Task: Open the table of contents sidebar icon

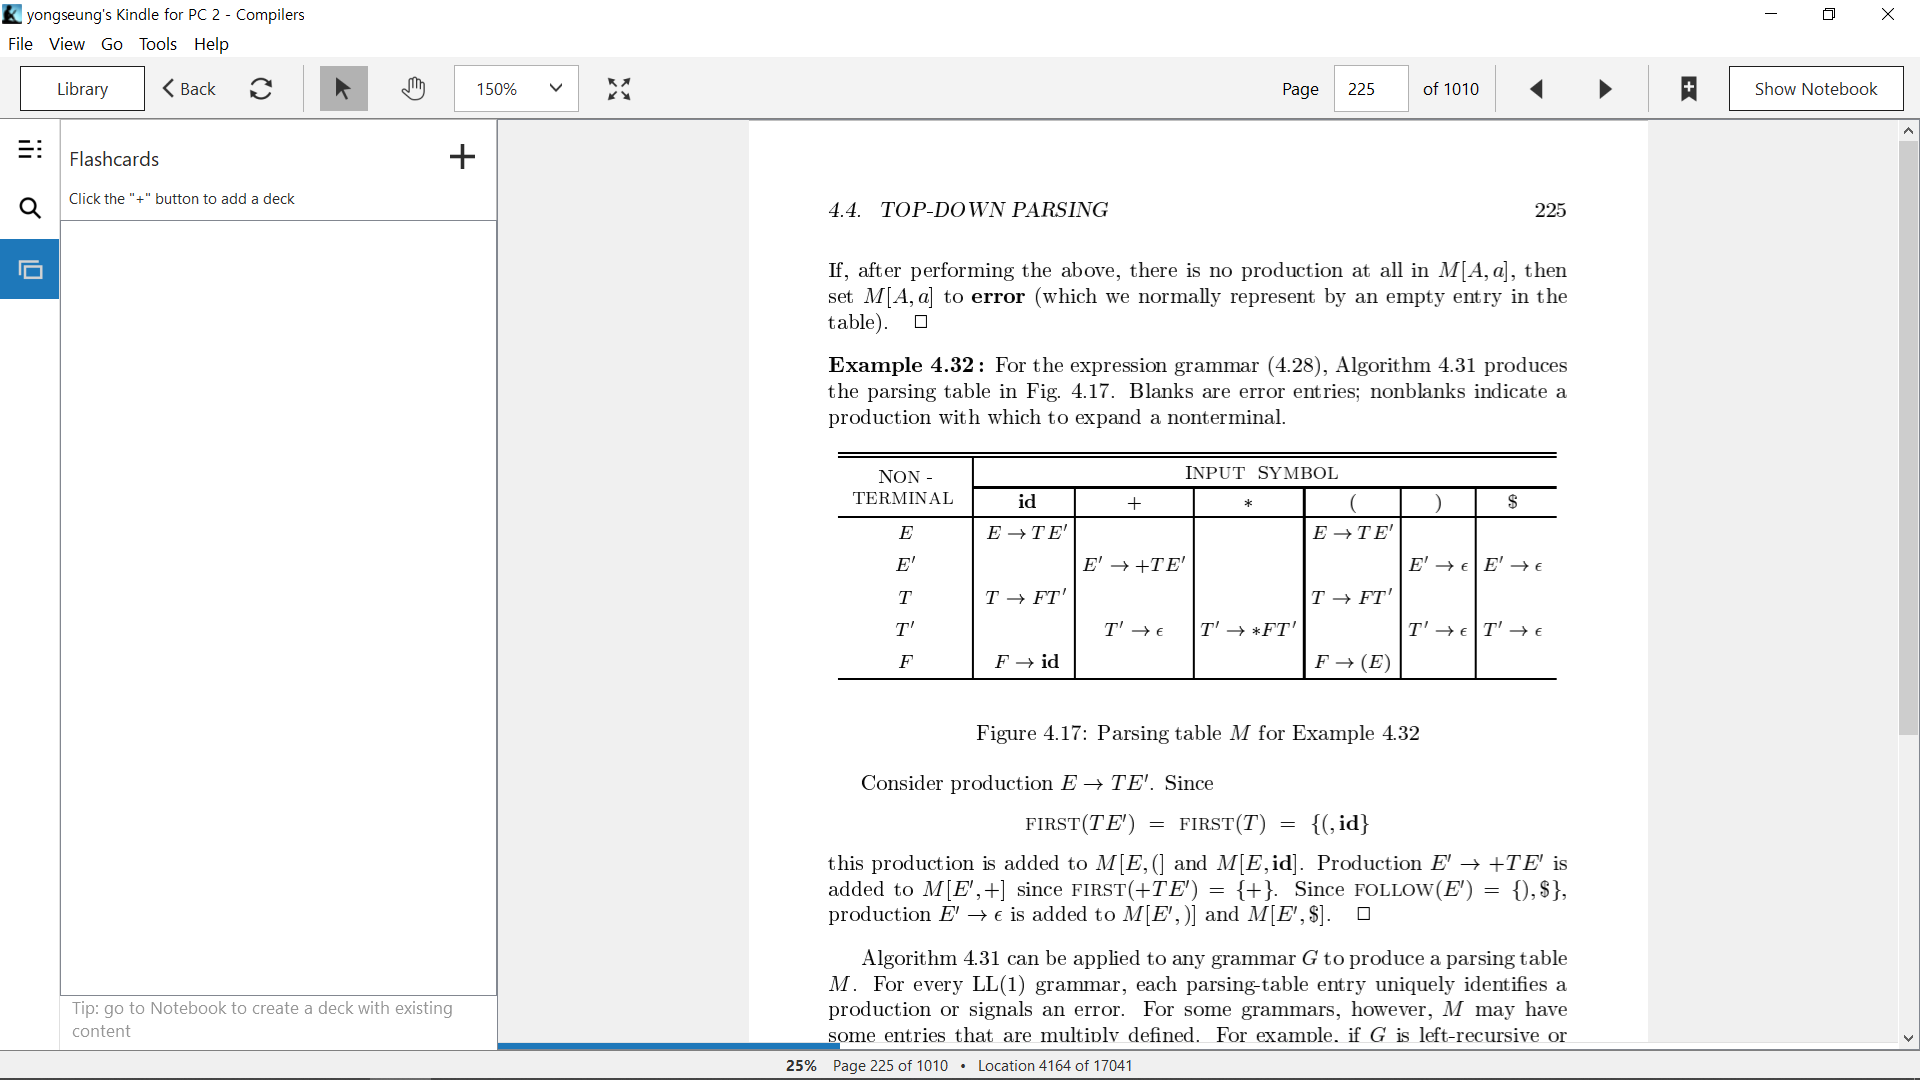Action: coord(30,150)
